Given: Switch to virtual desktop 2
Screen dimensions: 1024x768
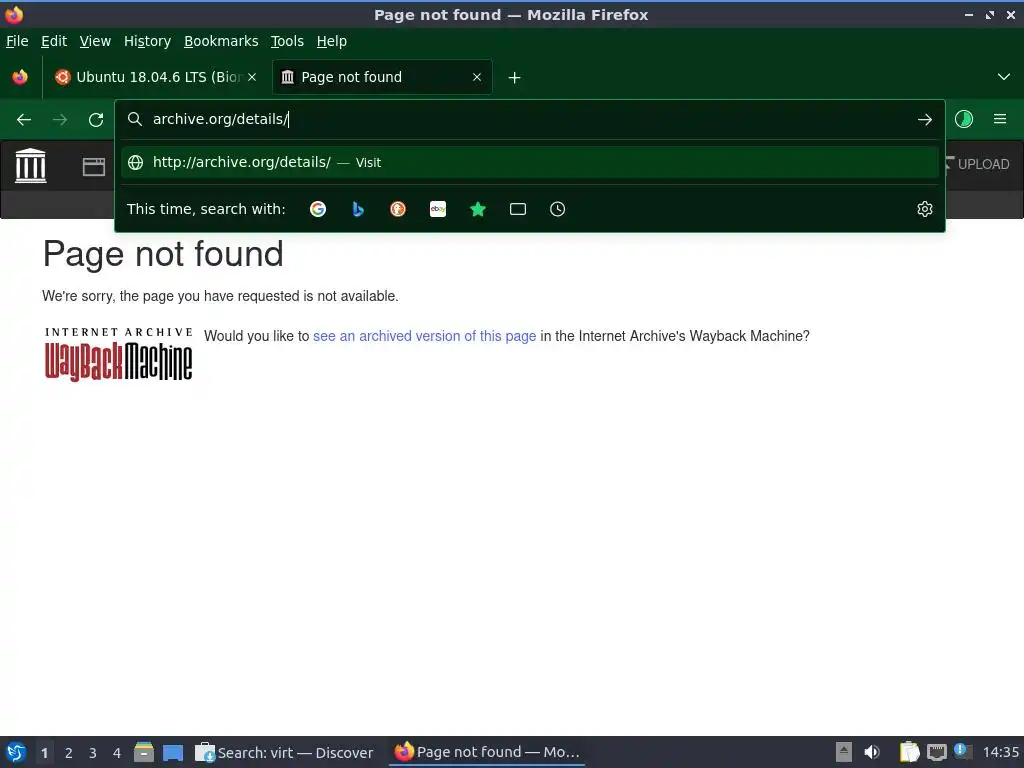Looking at the screenshot, I should [69, 753].
